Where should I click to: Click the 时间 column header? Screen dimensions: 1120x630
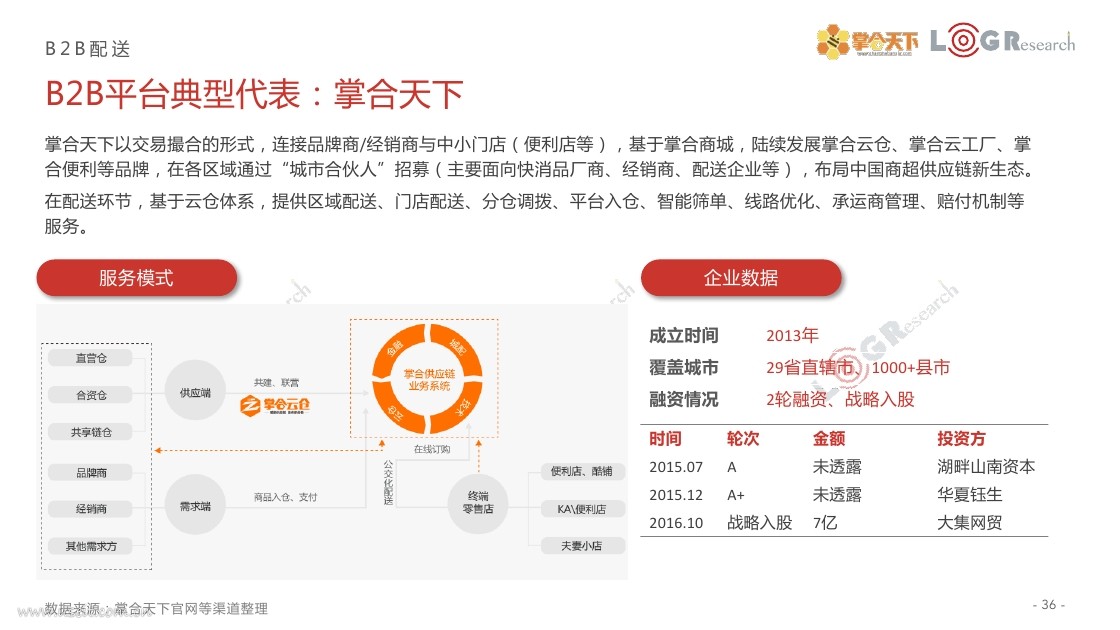(x=665, y=439)
